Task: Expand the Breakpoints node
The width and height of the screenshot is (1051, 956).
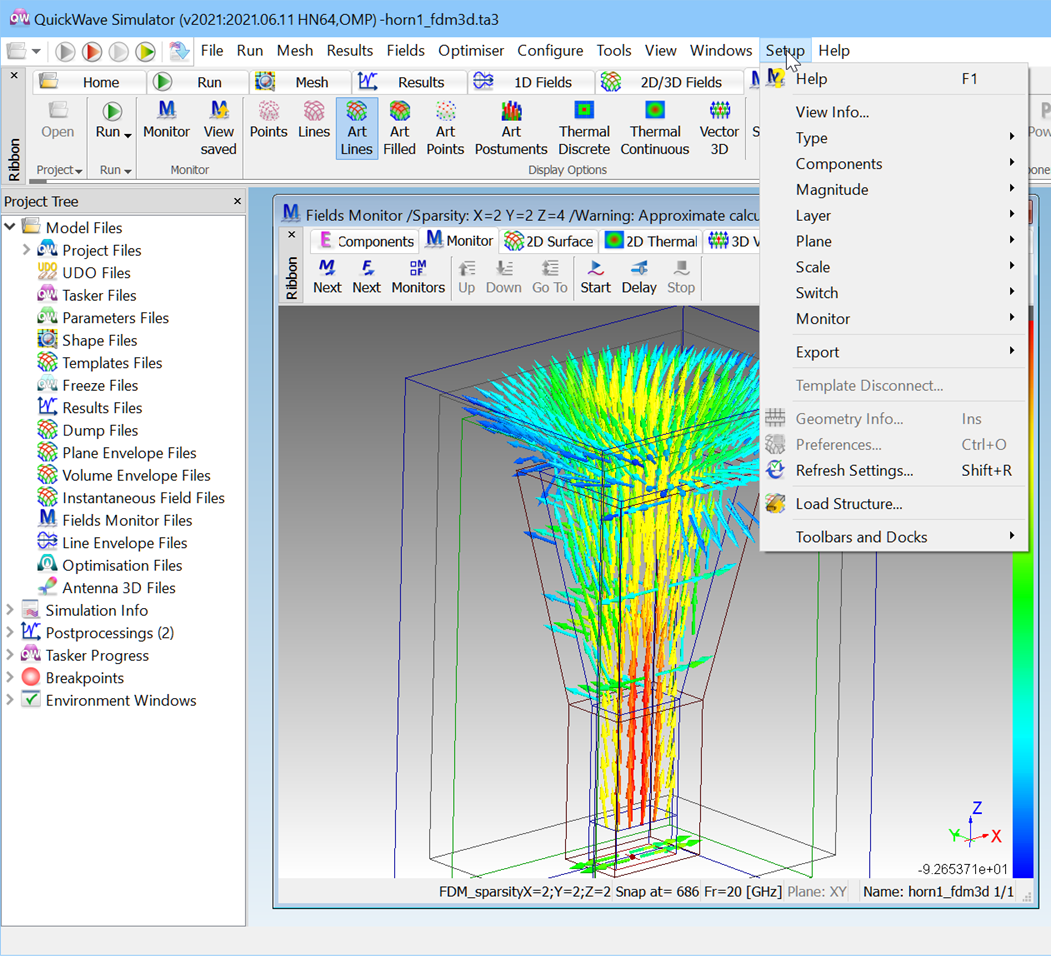Action: [9, 677]
